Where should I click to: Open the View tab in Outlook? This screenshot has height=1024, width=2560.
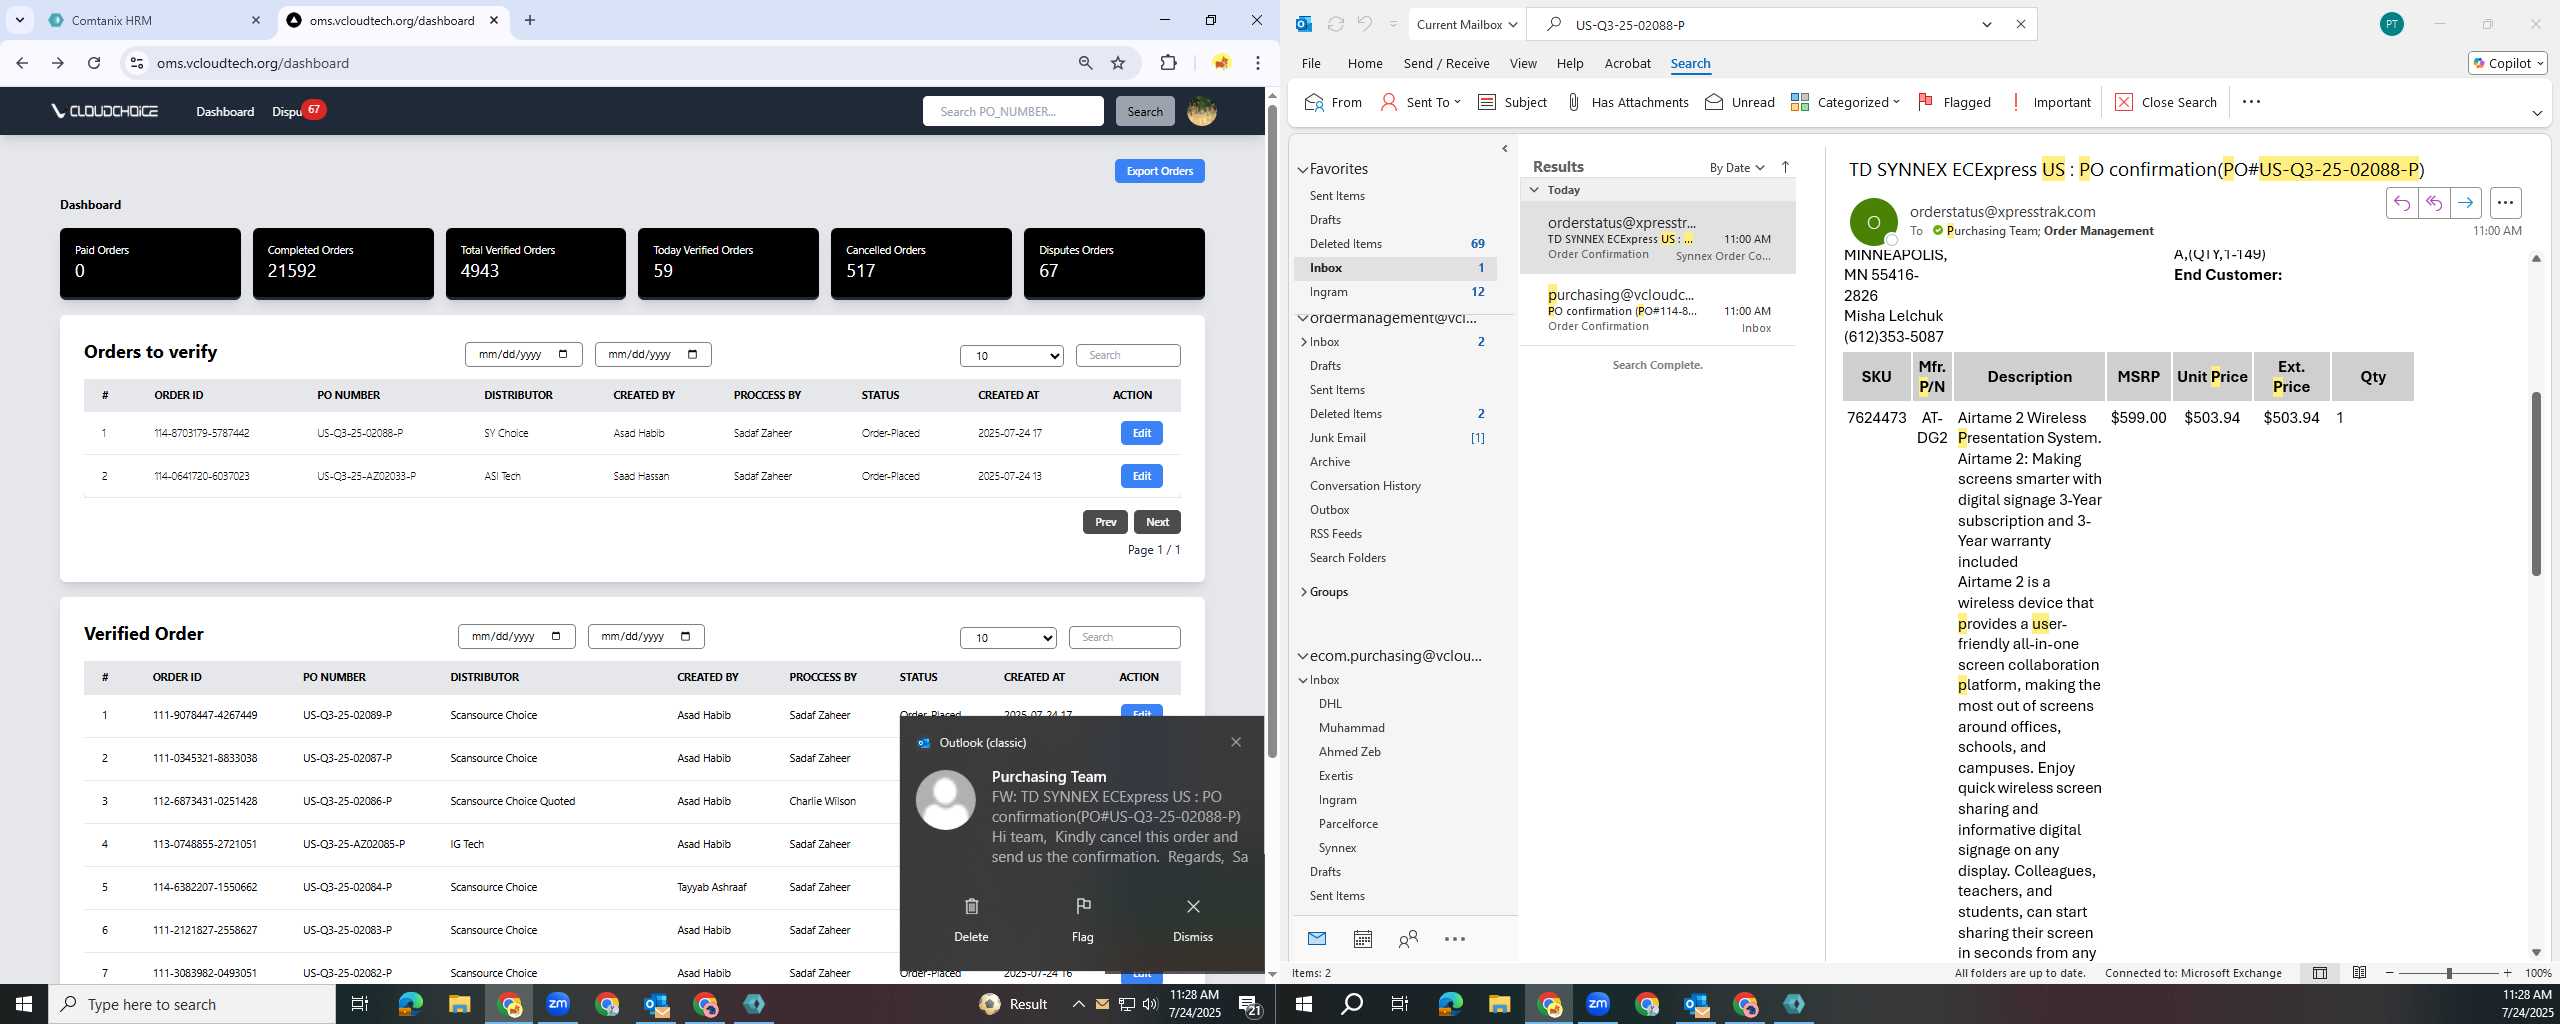[x=1522, y=63]
